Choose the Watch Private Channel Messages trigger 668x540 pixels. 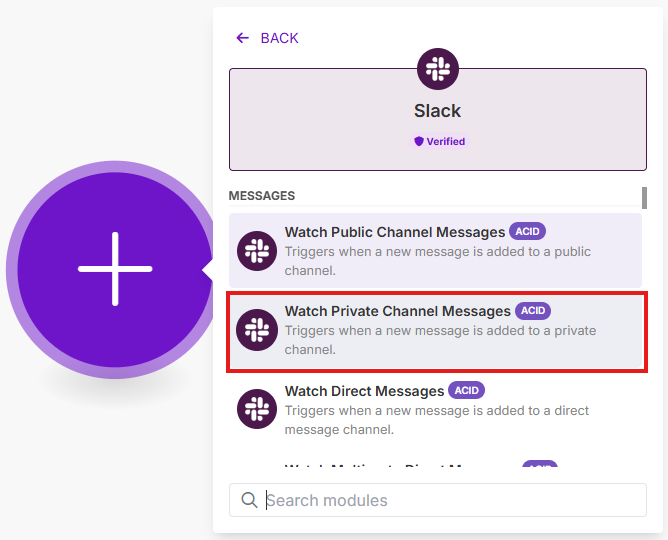click(397, 311)
